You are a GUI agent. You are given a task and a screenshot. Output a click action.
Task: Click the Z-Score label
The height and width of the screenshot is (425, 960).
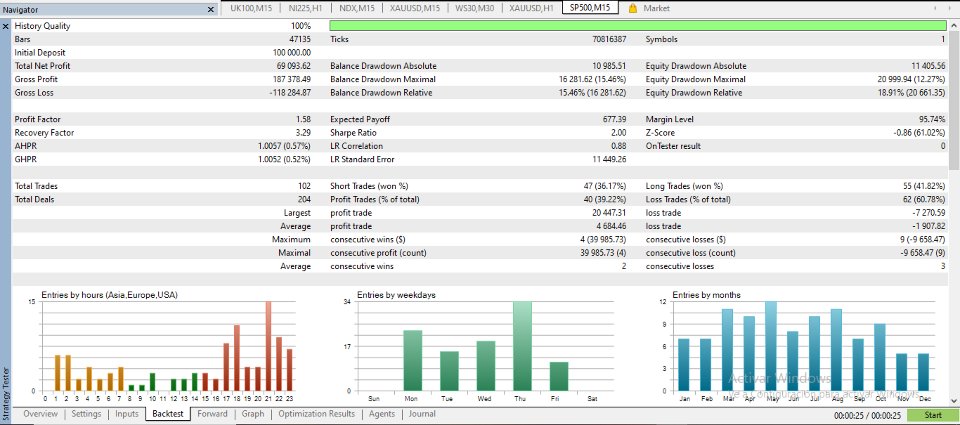coord(661,133)
